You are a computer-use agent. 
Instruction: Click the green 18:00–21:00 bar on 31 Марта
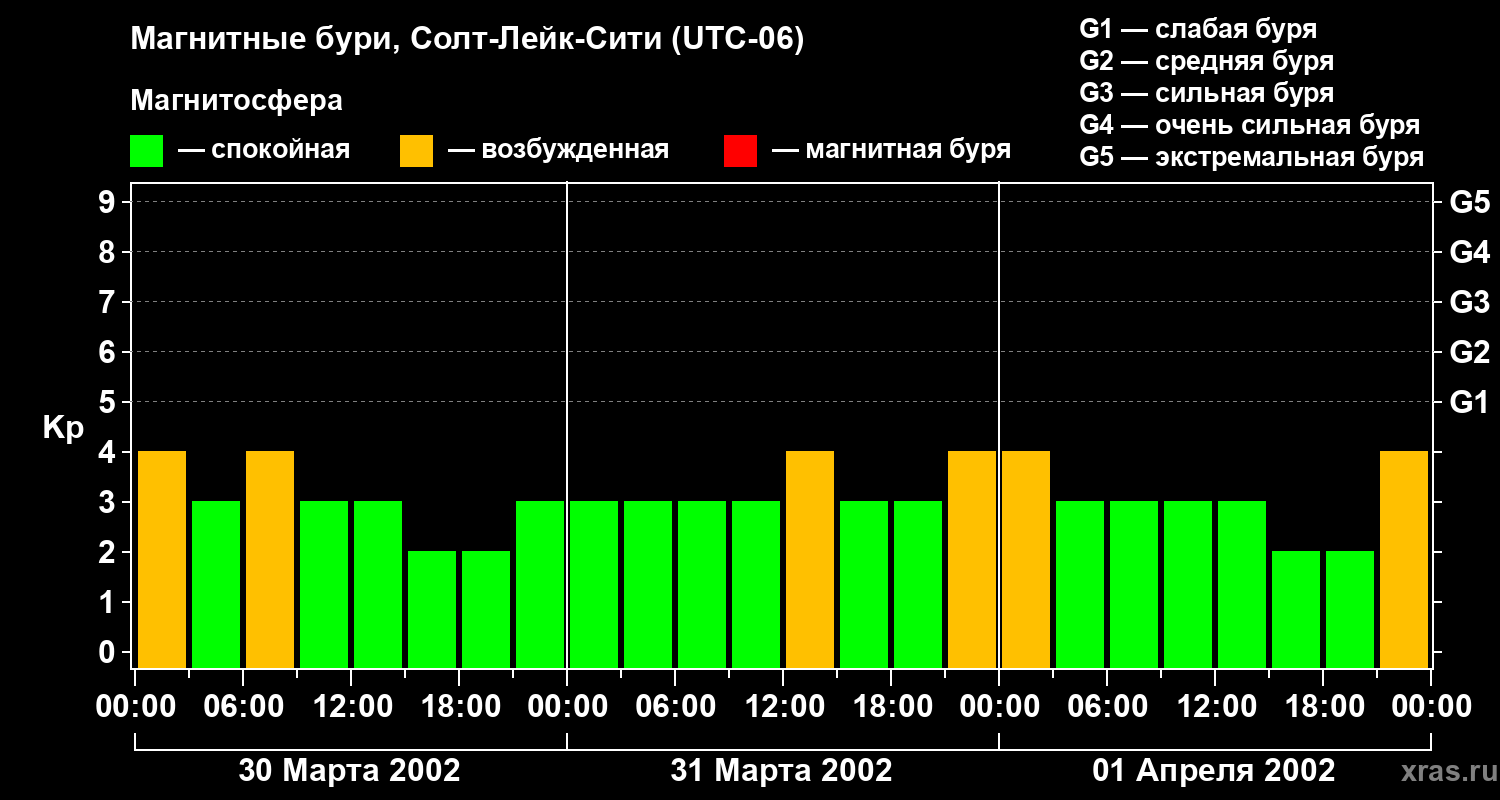pyautogui.click(x=918, y=584)
